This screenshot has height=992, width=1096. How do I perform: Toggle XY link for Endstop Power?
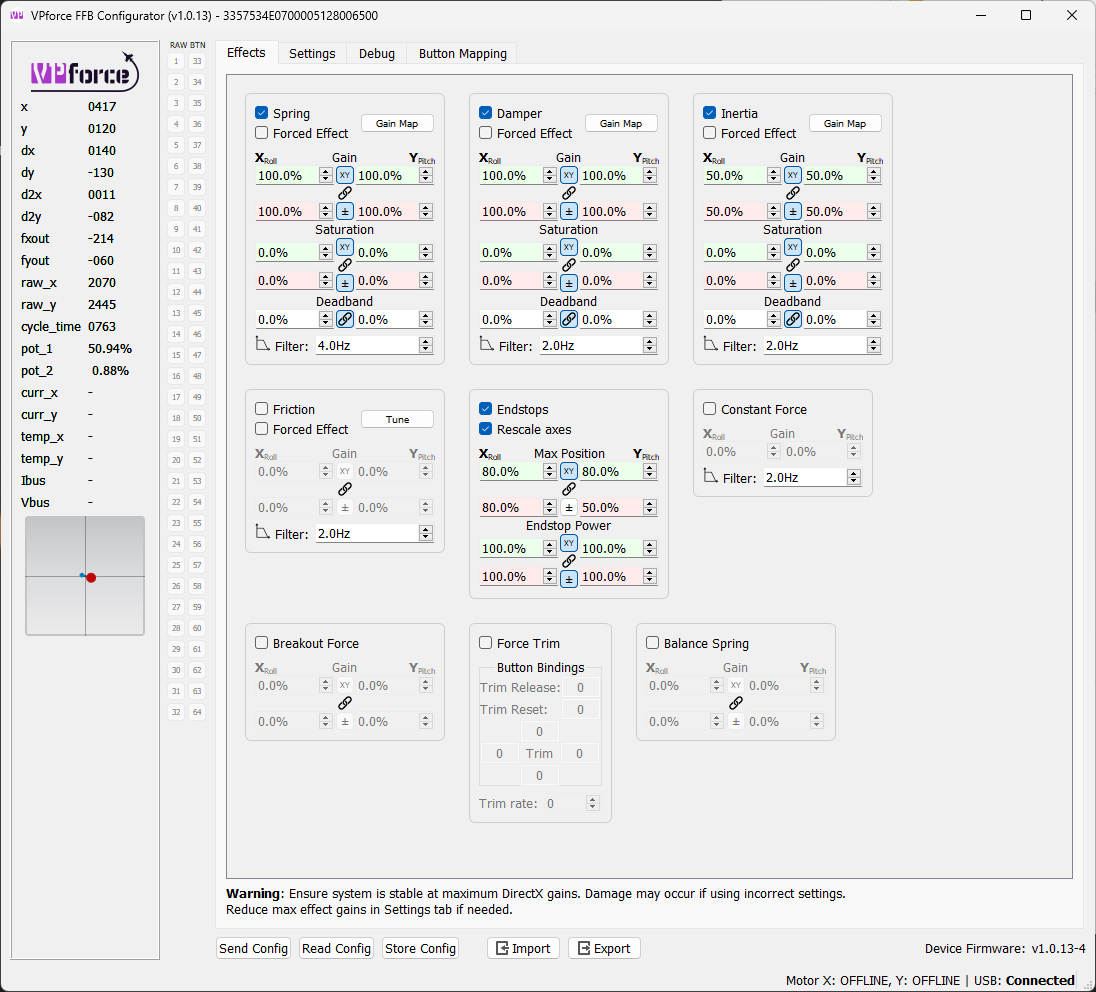click(569, 543)
